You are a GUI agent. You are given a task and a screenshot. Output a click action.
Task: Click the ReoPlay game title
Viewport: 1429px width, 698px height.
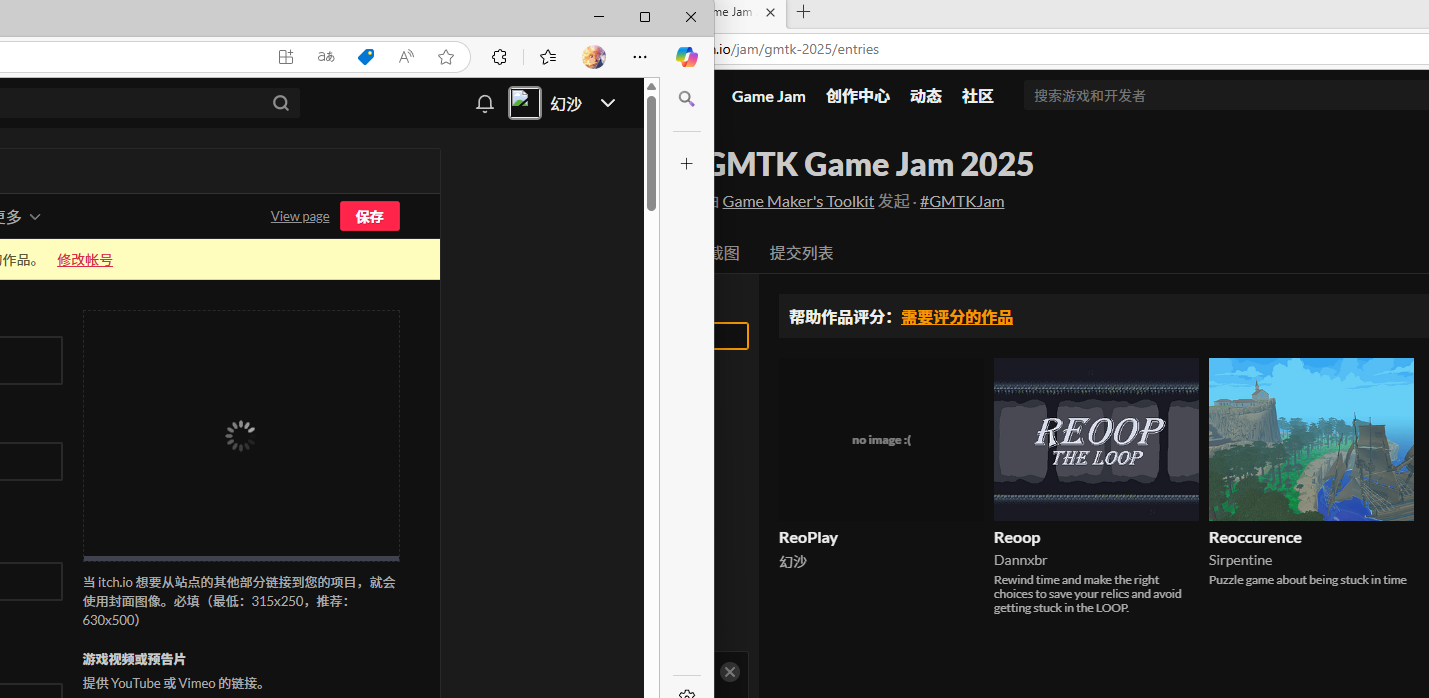[x=808, y=537]
